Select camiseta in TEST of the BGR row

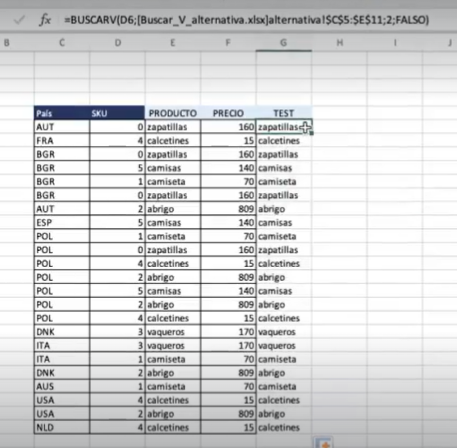(x=284, y=182)
